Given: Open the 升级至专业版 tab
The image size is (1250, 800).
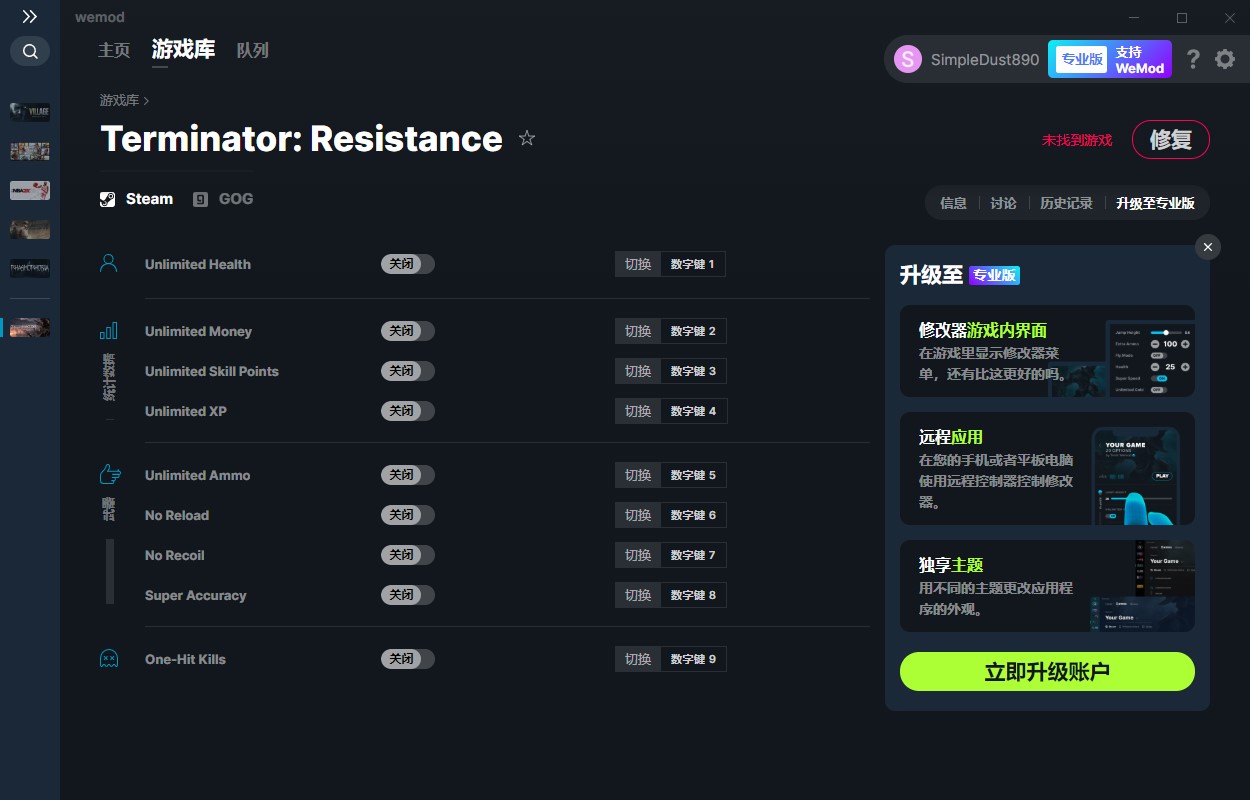Looking at the screenshot, I should point(1155,203).
